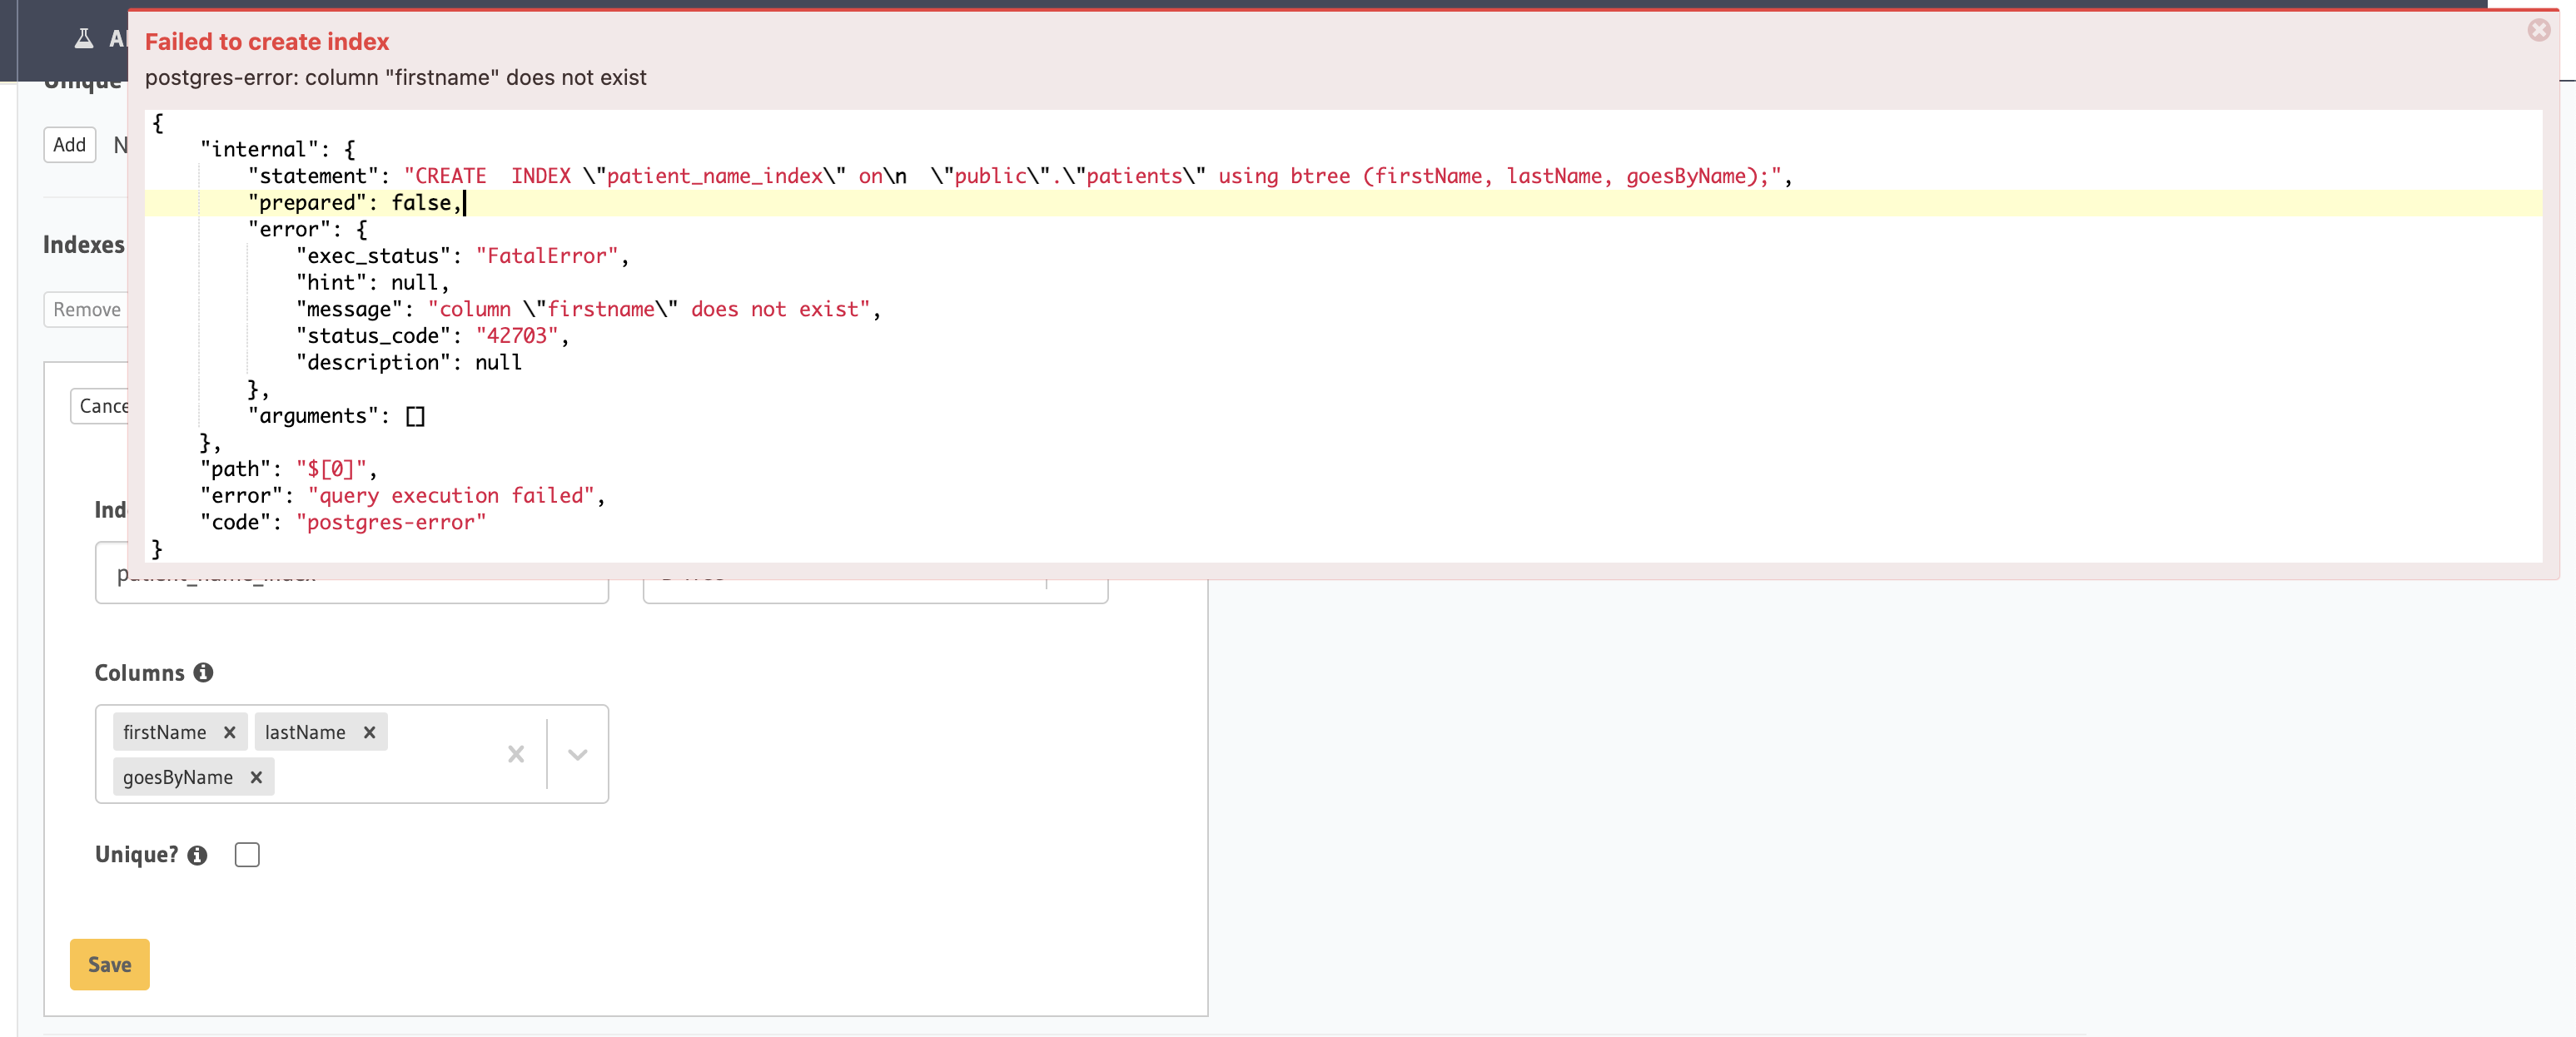
Task: Enable the Unique? checkbox
Action: tap(247, 854)
